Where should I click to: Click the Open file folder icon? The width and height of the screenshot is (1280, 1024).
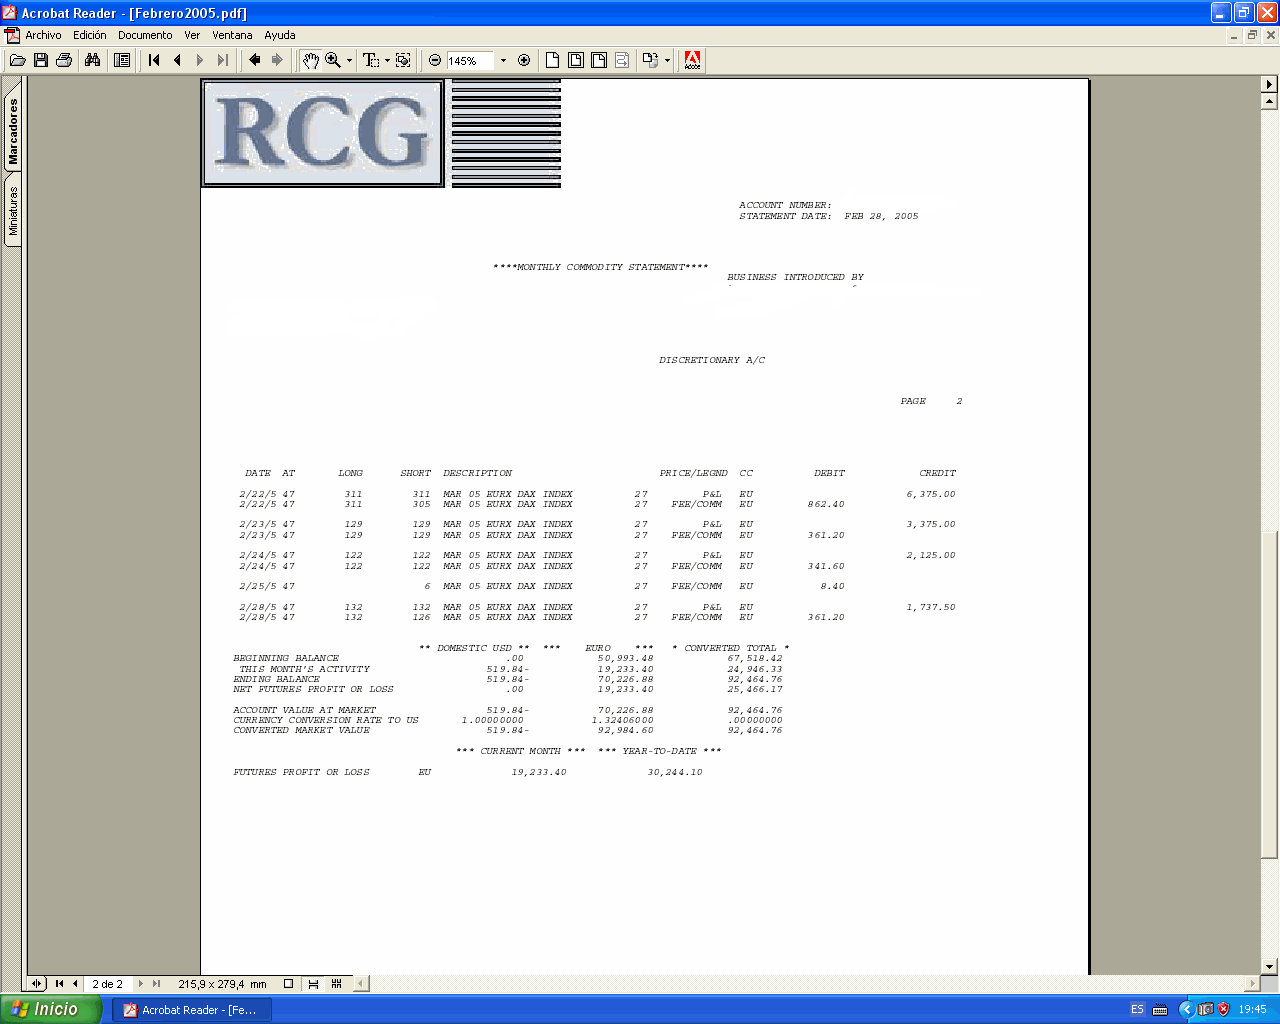click(18, 60)
